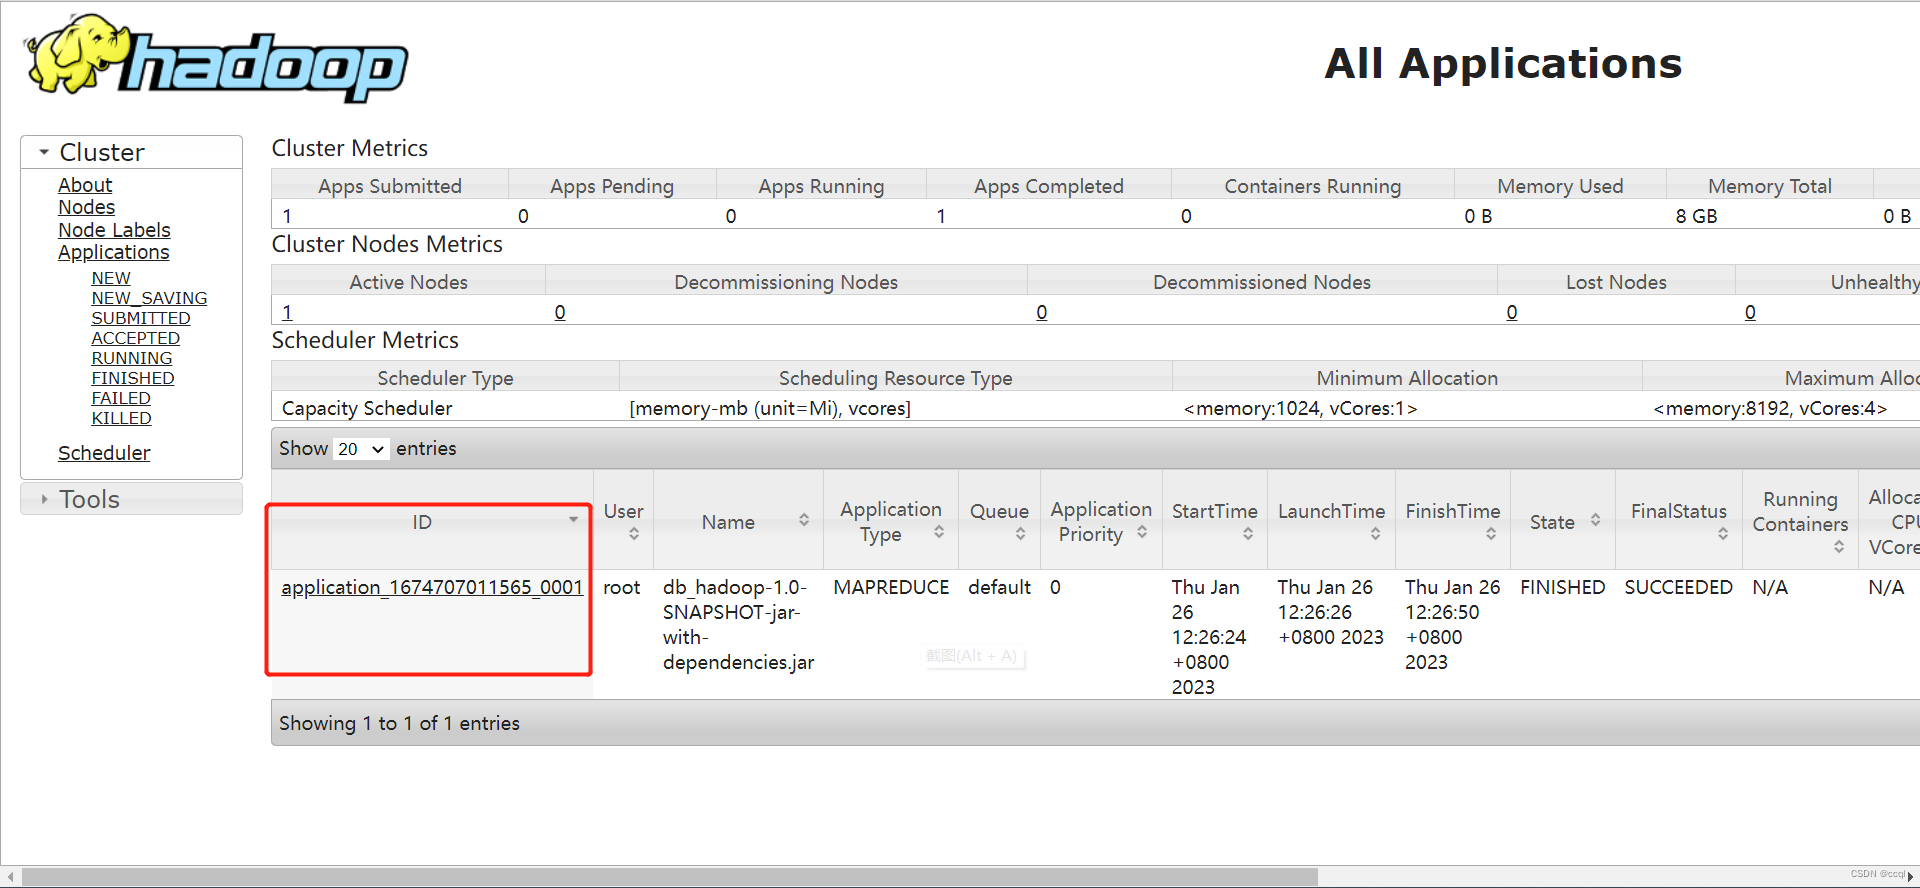This screenshot has width=1920, height=888.
Task: Open application_1674707011565_0001 details link
Action: point(432,587)
